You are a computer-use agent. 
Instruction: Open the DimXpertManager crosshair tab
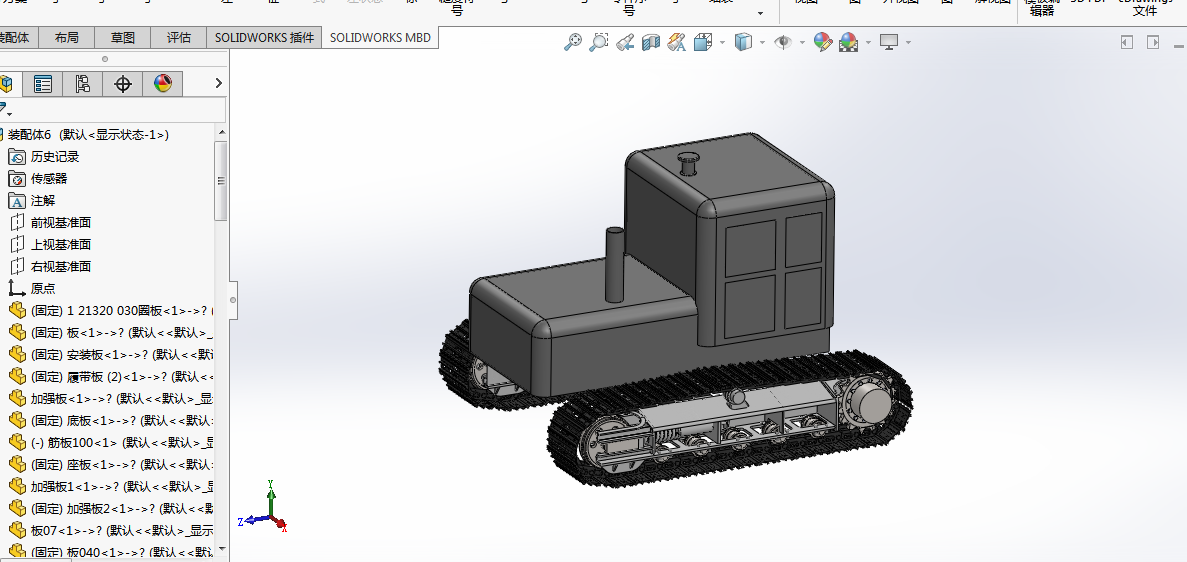[x=123, y=83]
